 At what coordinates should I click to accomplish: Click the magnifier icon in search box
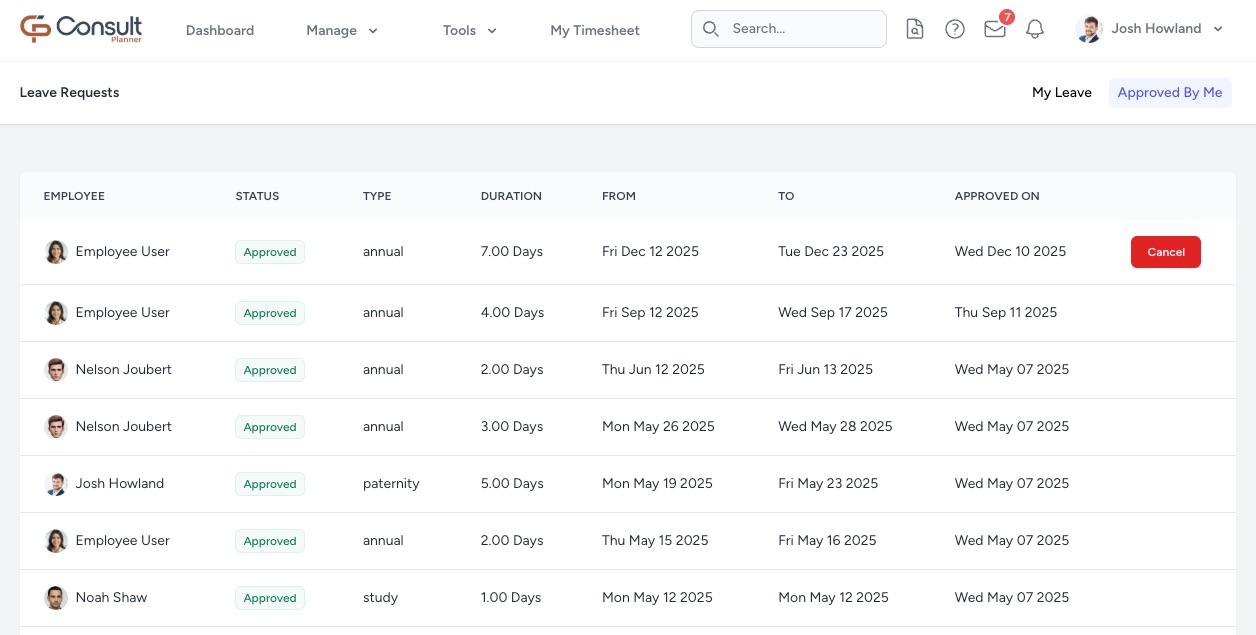(x=711, y=29)
